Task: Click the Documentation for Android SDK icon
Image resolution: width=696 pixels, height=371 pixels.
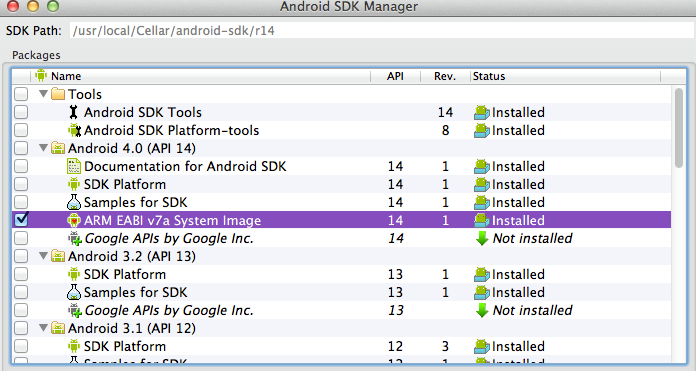Action: pyautogui.click(x=74, y=166)
